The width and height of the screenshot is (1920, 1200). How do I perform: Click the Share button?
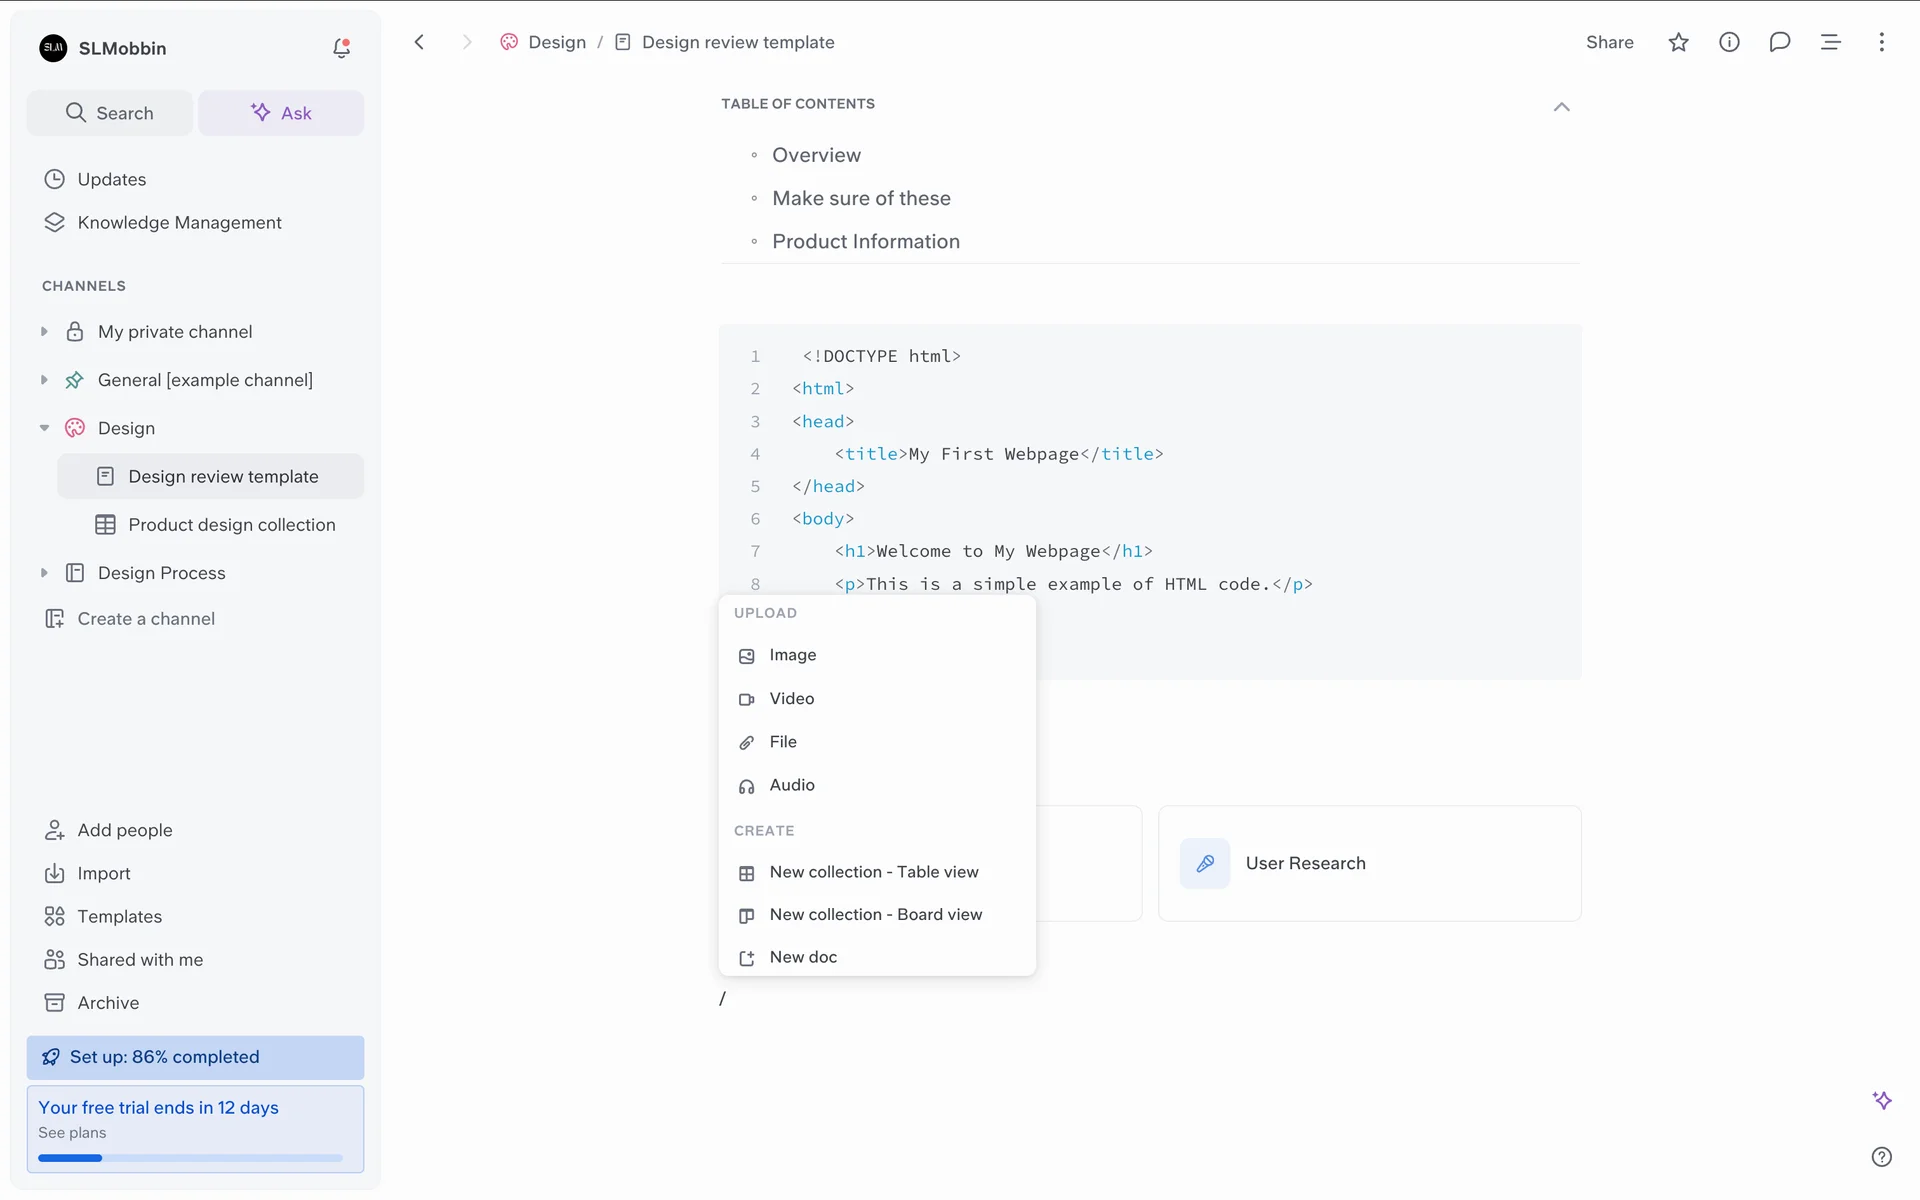point(1609,42)
